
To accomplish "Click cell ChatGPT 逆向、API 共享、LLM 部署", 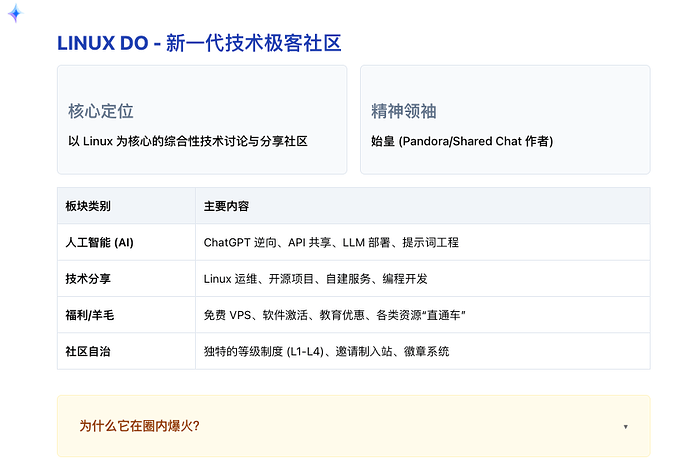I will click(x=423, y=242).
